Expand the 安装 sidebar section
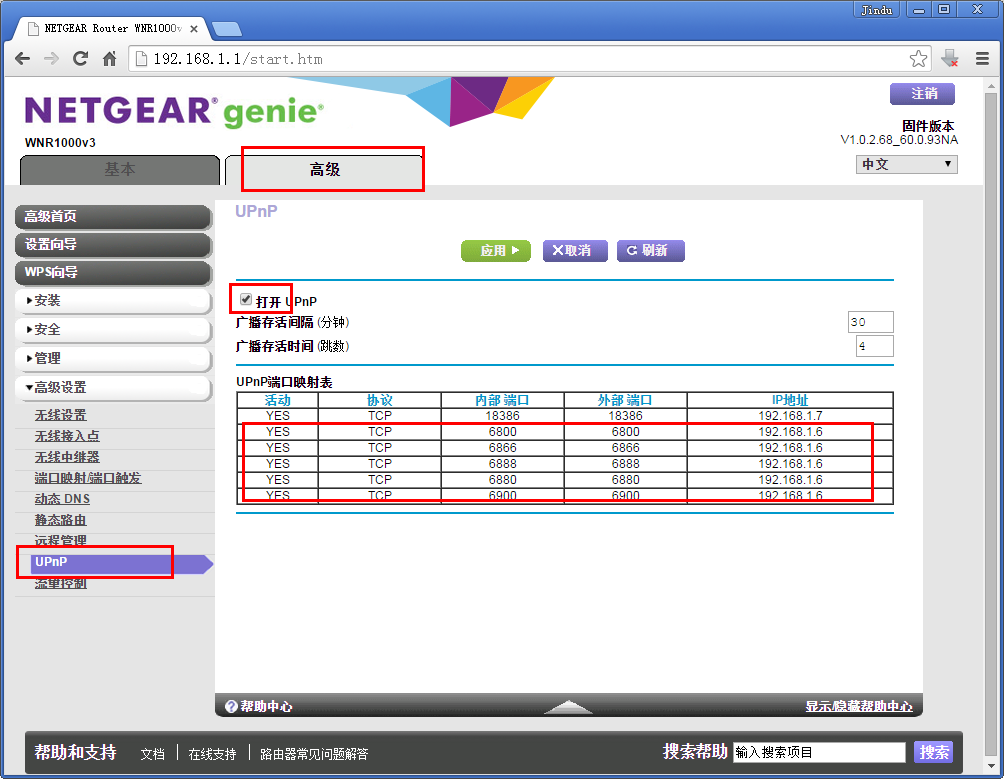Image resolution: width=1004 pixels, height=779 pixels. click(113, 301)
